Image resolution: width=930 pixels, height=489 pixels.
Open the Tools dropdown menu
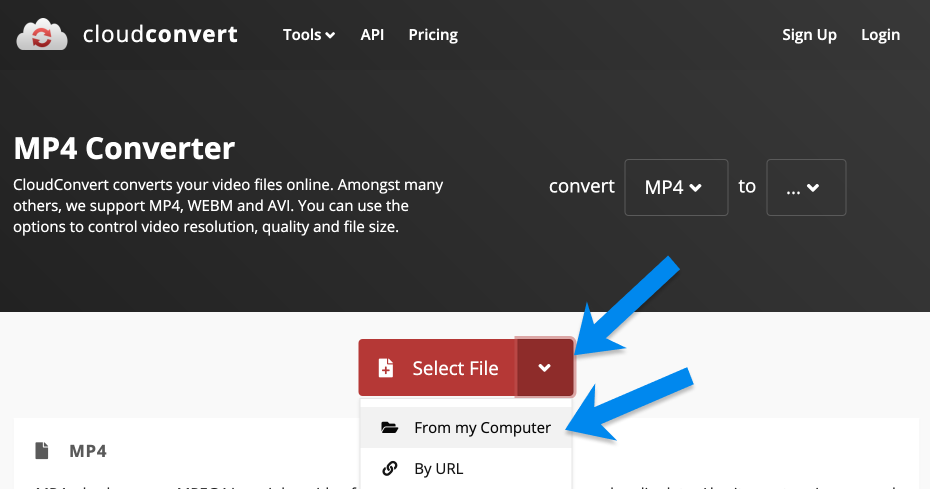[308, 35]
